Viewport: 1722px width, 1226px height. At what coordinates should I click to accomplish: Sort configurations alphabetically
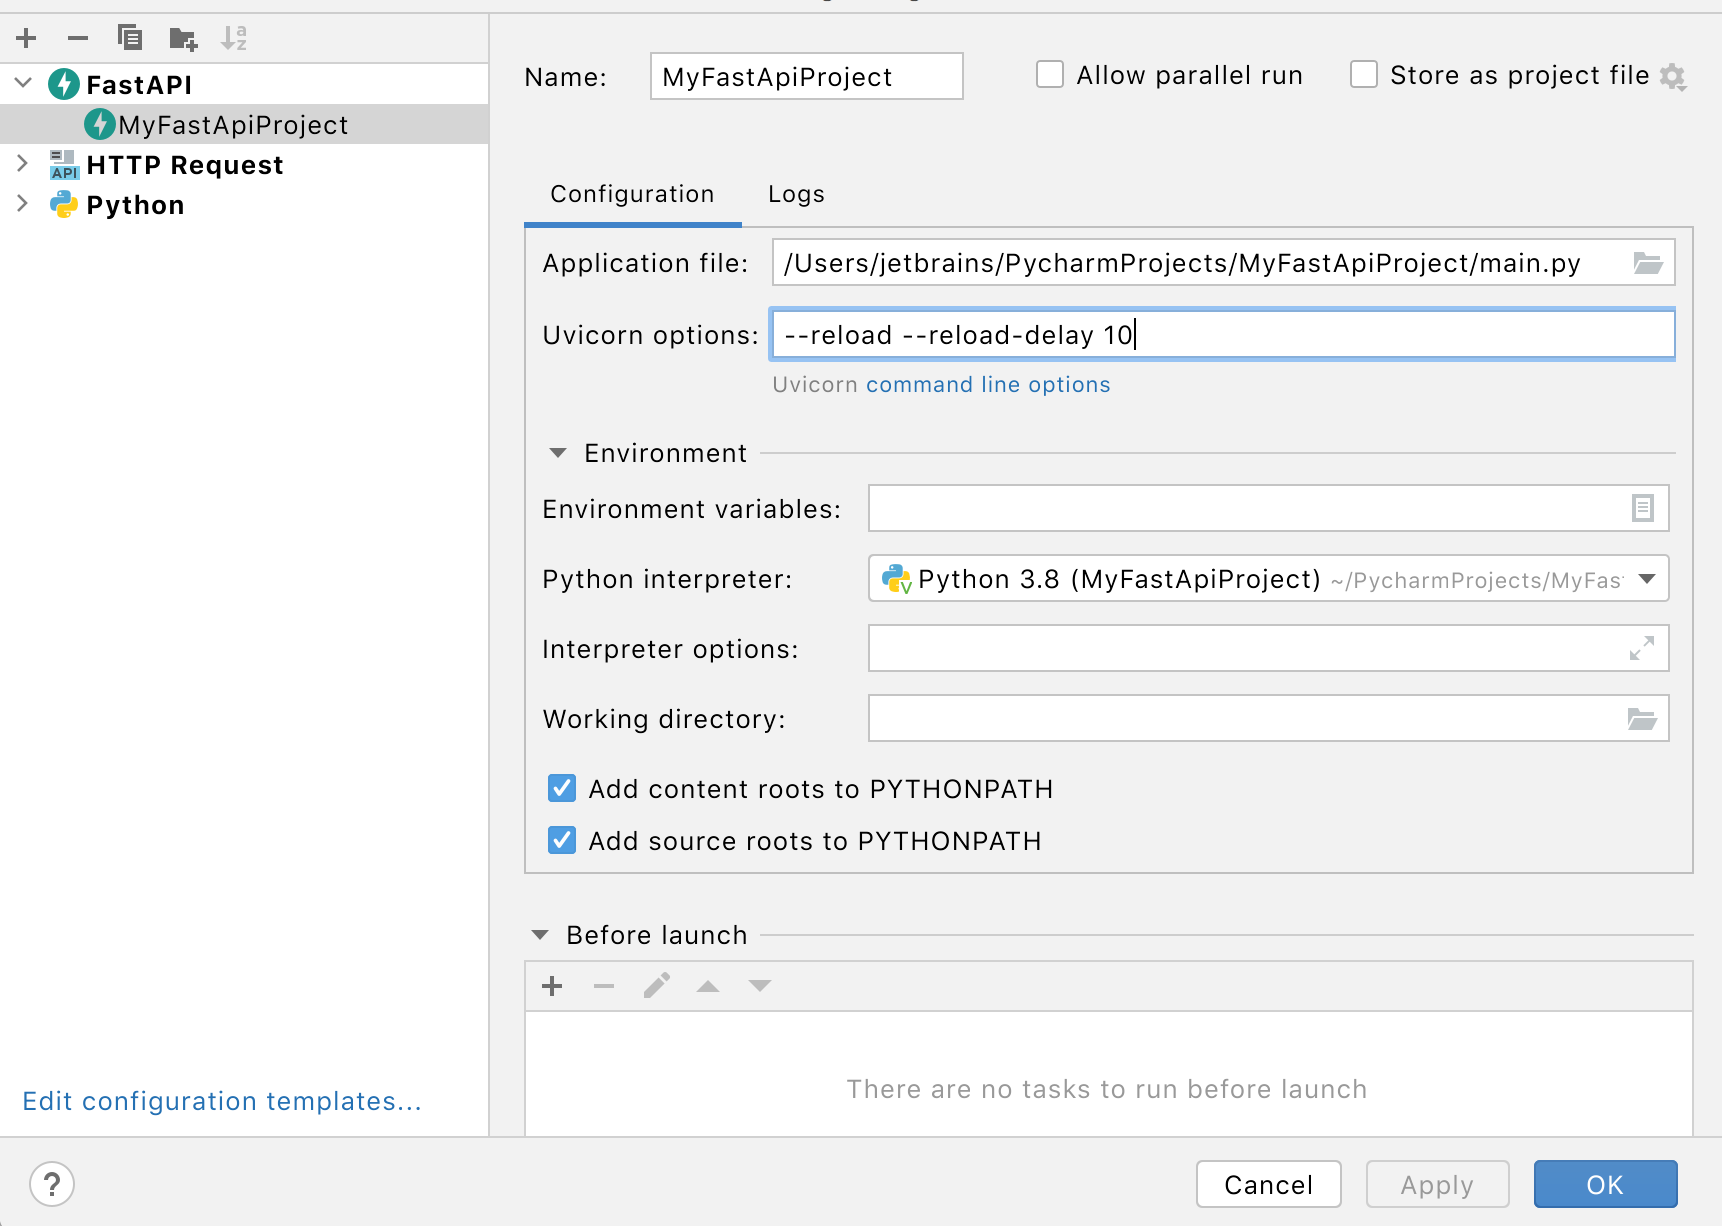pos(234,38)
